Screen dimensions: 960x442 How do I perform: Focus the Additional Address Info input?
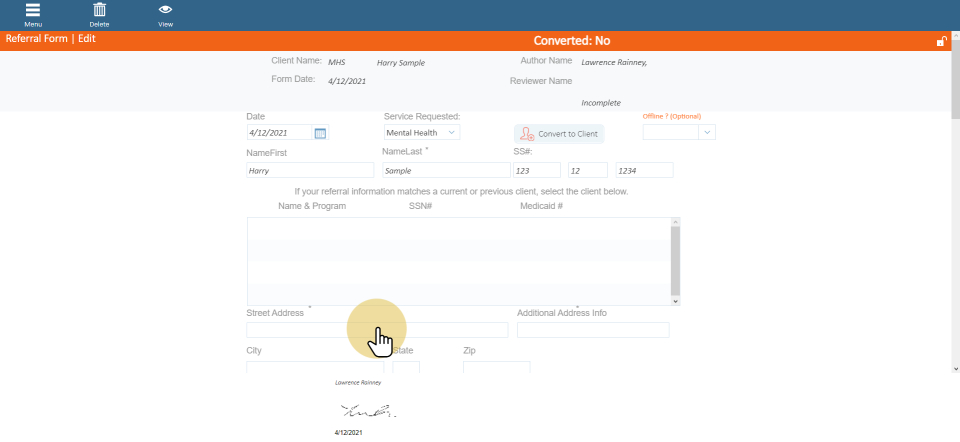593,330
